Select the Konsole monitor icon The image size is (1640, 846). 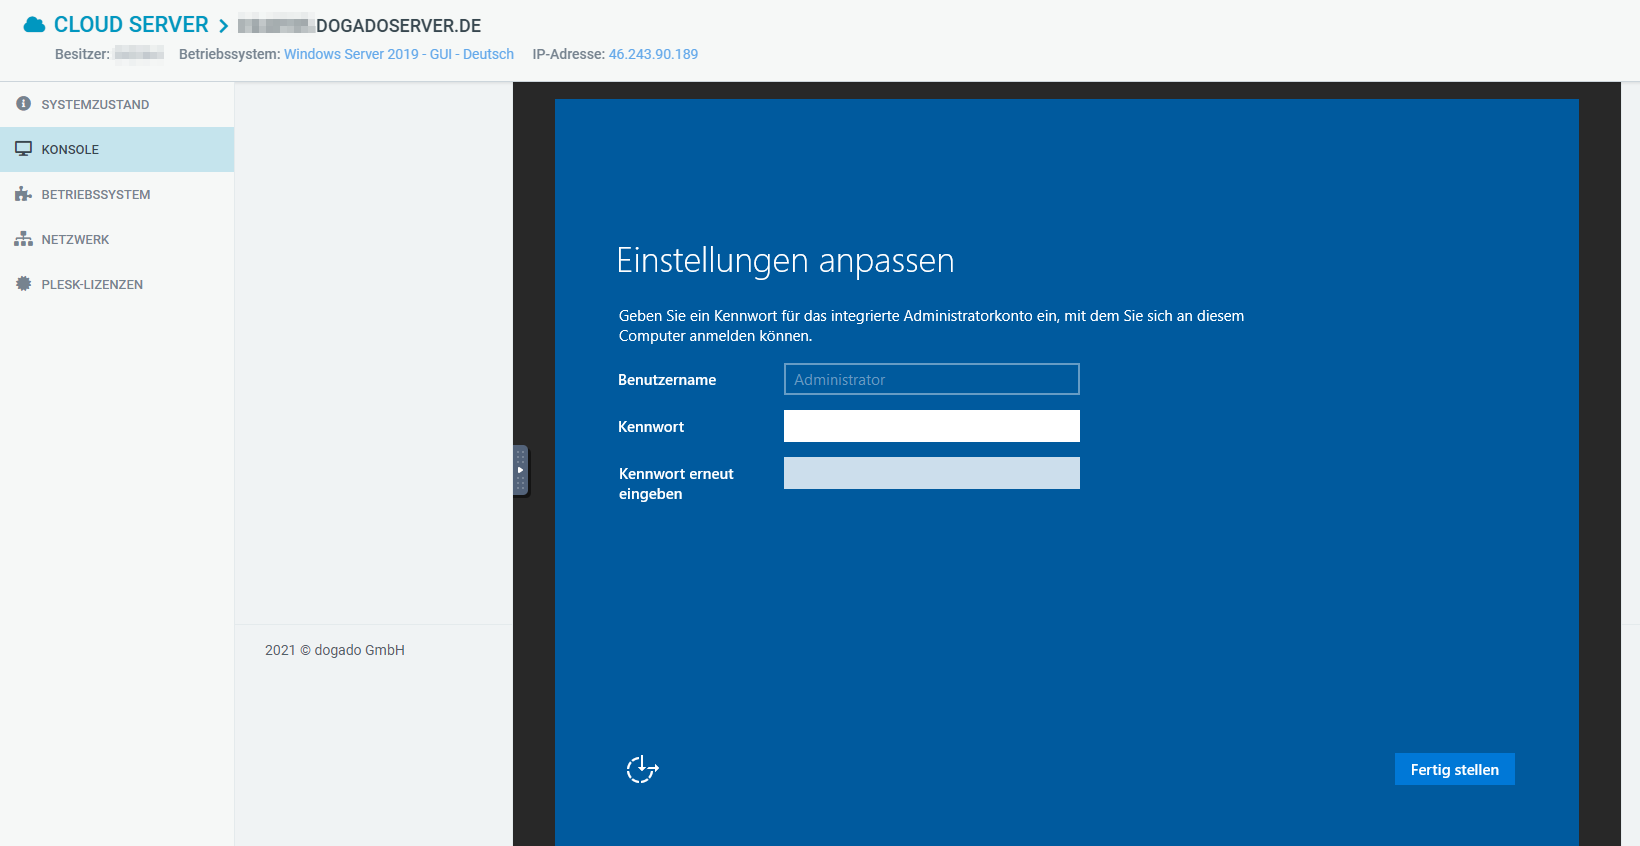pos(24,149)
